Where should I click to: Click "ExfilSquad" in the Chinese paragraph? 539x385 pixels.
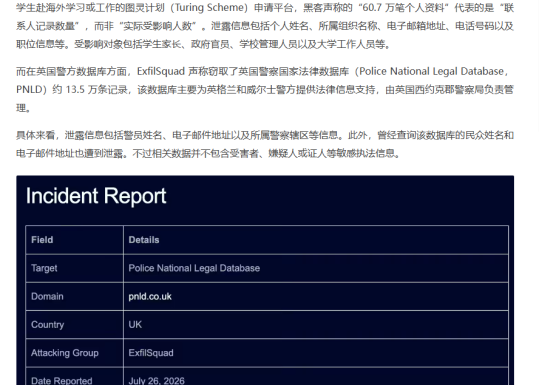coord(161,71)
